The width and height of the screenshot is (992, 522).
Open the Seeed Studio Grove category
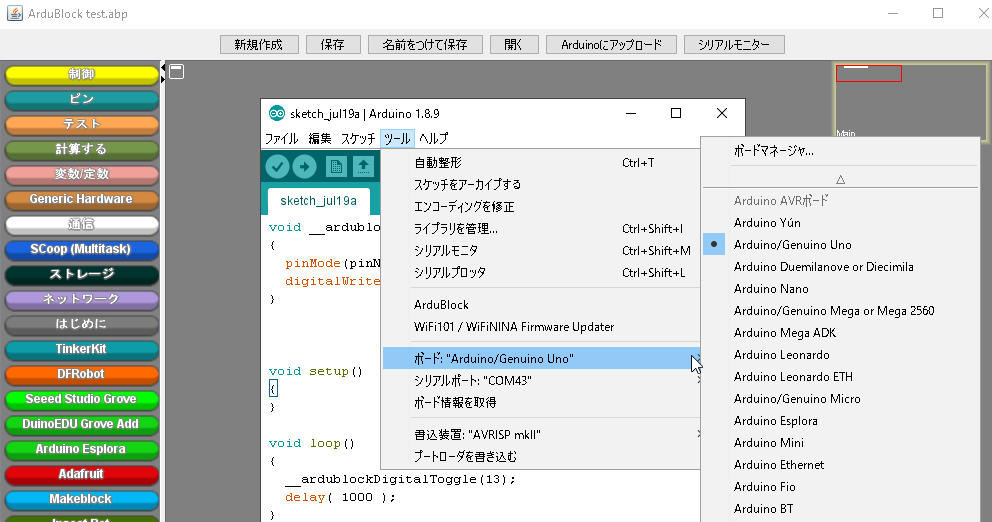[81, 399]
